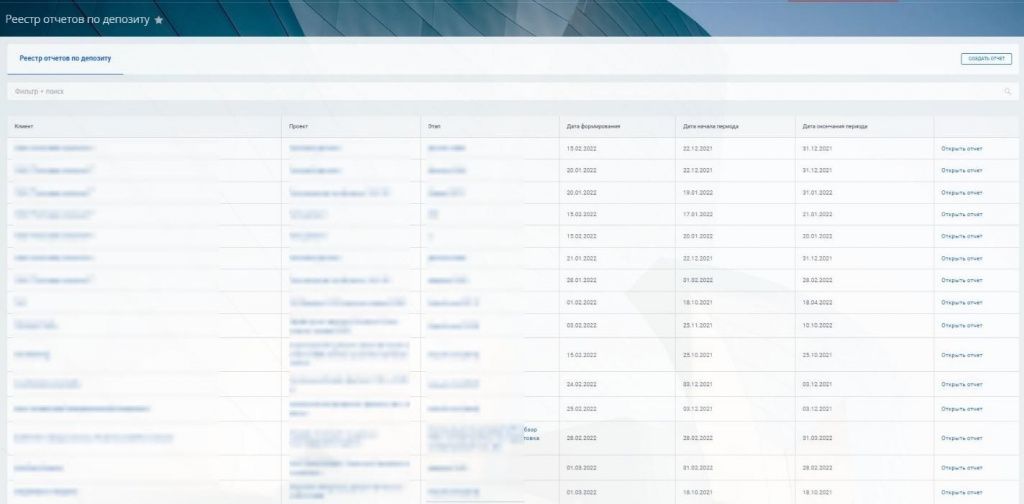Focus the 'Фильтр + поиск' input field
Screen dimensions: 1024x504
[500, 92]
